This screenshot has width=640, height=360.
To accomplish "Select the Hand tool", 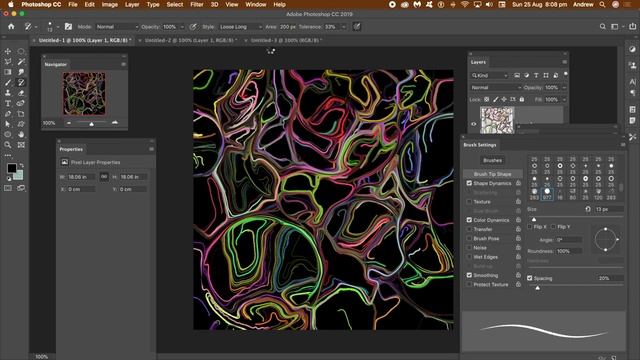I will (x=21, y=134).
